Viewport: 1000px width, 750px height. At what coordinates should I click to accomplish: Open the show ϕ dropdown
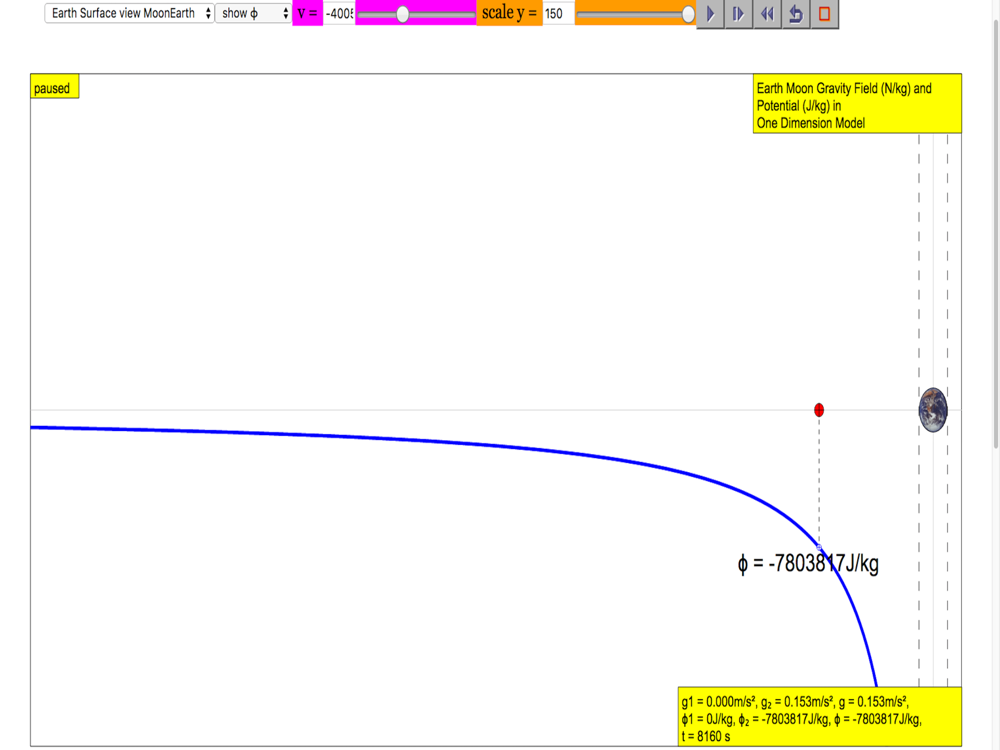tap(254, 13)
